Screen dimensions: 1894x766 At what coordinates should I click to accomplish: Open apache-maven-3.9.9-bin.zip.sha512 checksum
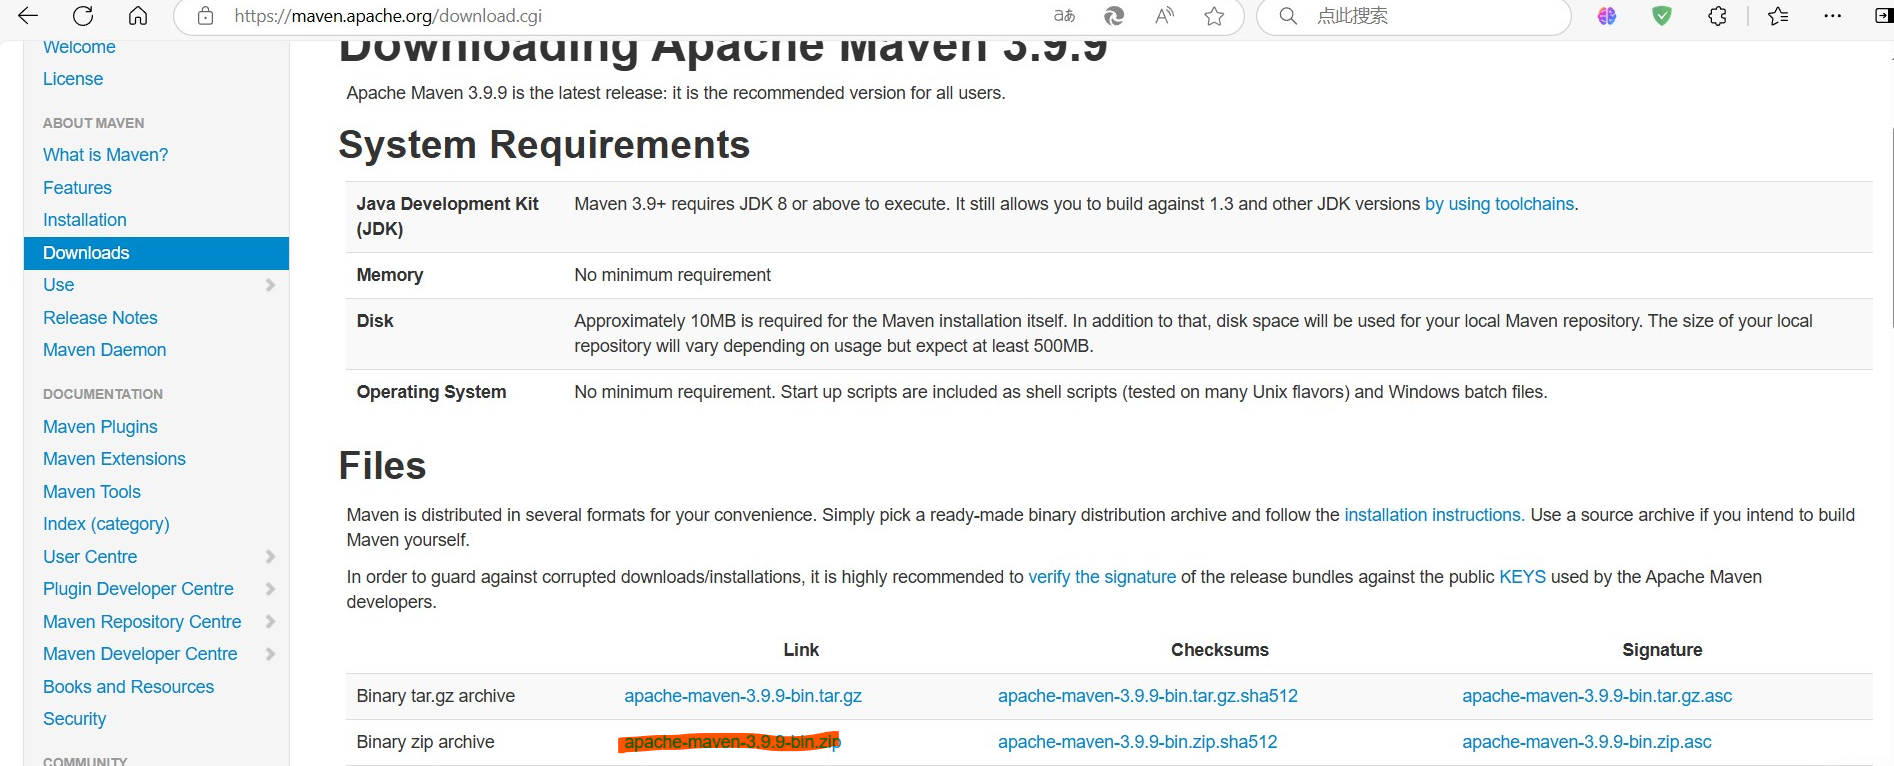(1138, 742)
